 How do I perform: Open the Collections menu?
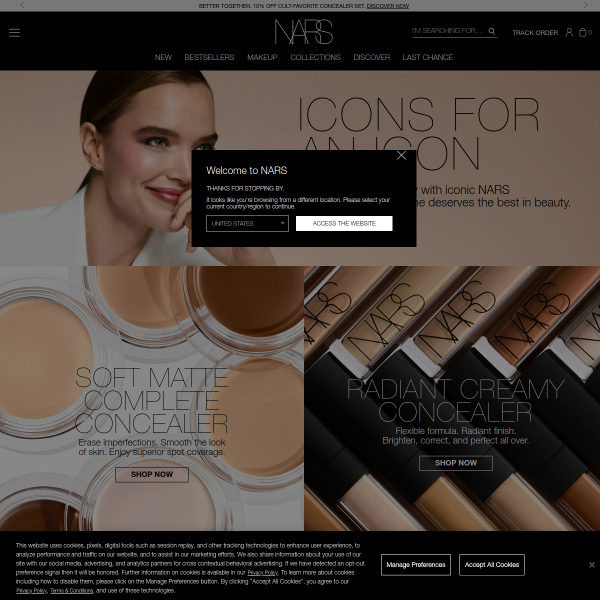coord(315,57)
